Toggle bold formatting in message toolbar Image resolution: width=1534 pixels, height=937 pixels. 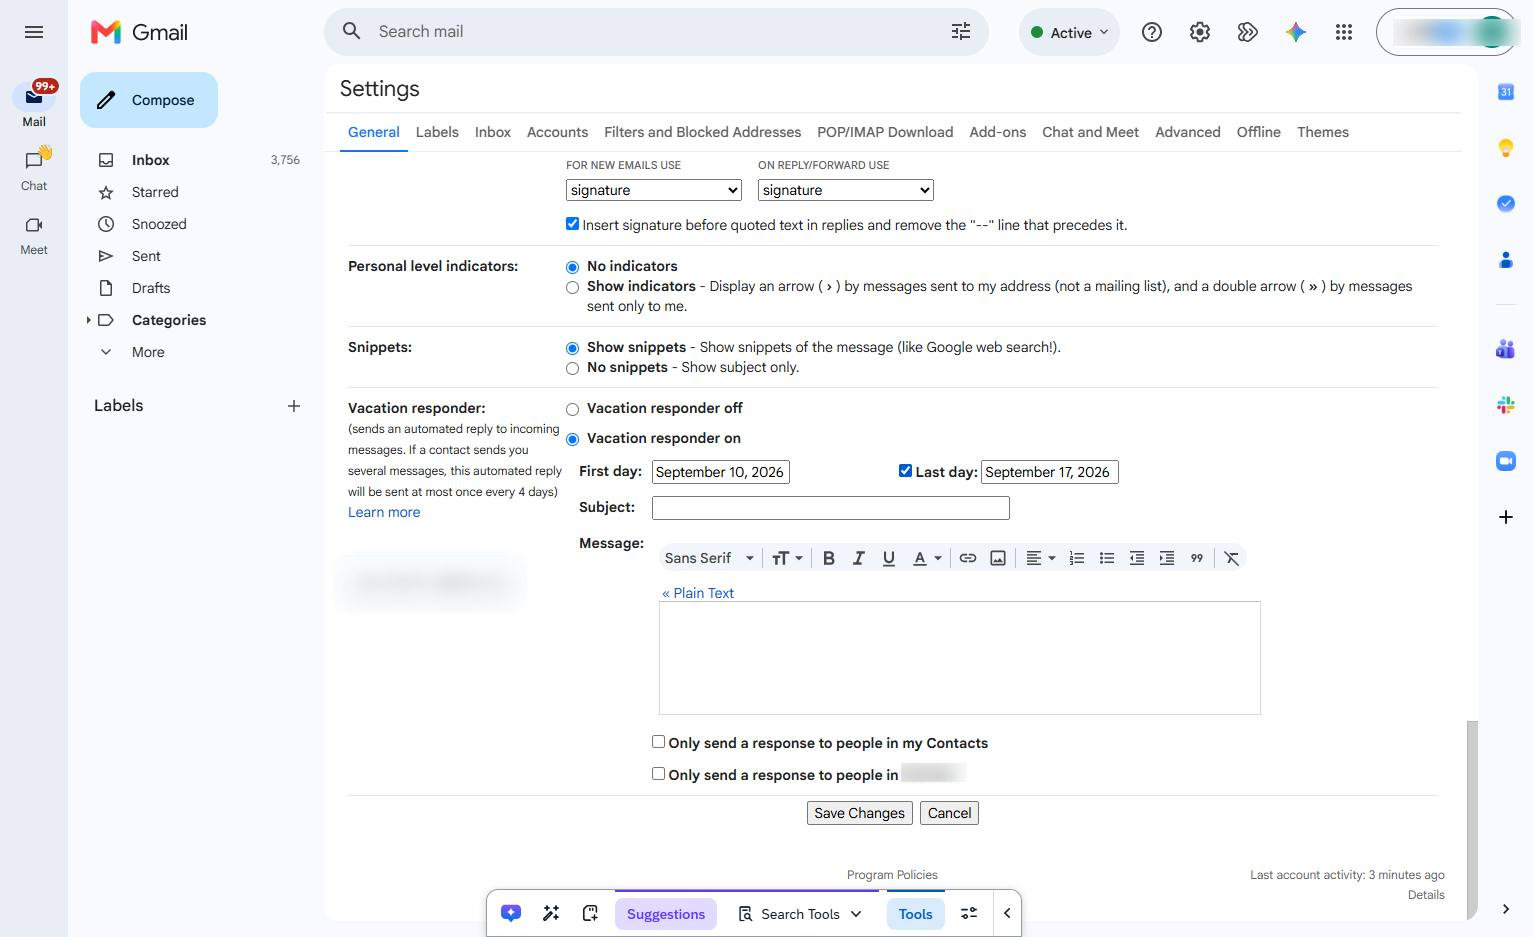tap(828, 558)
